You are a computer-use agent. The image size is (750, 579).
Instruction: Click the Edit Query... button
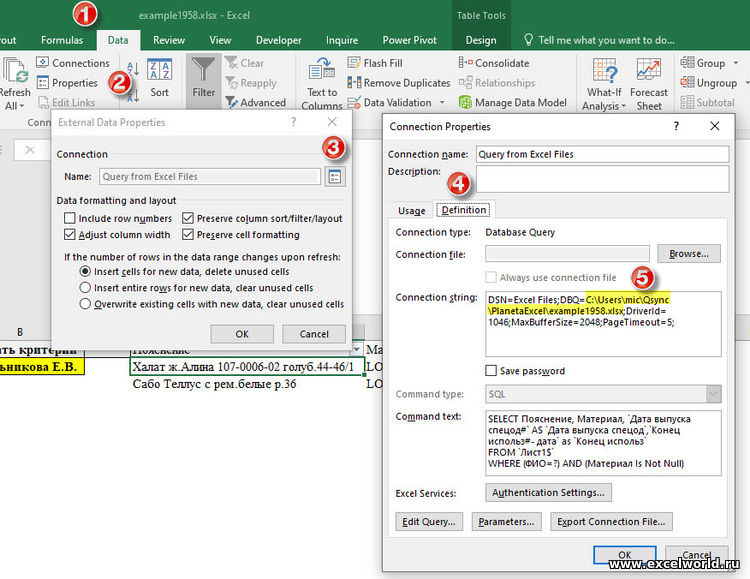click(x=429, y=522)
